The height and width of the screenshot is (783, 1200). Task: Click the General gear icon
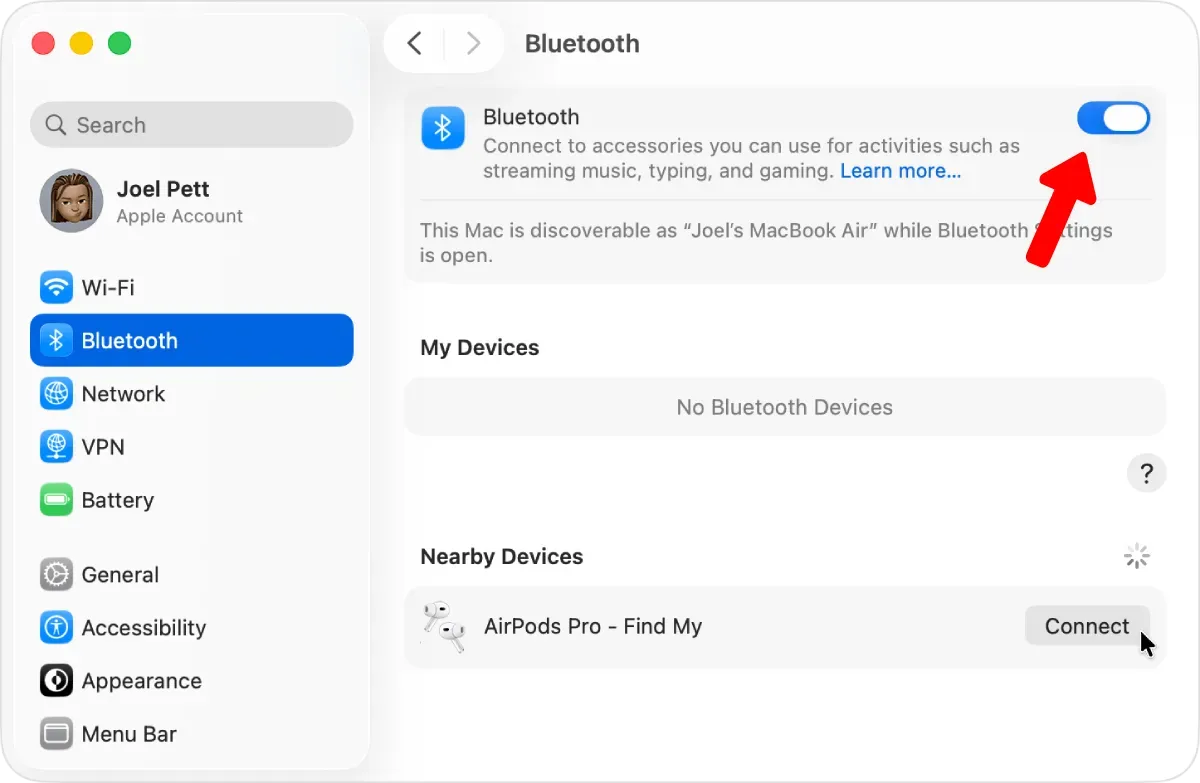[x=56, y=575]
